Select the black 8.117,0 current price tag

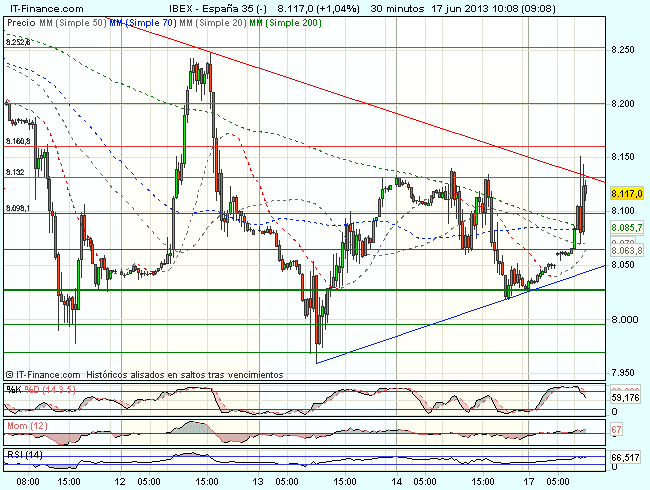626,193
